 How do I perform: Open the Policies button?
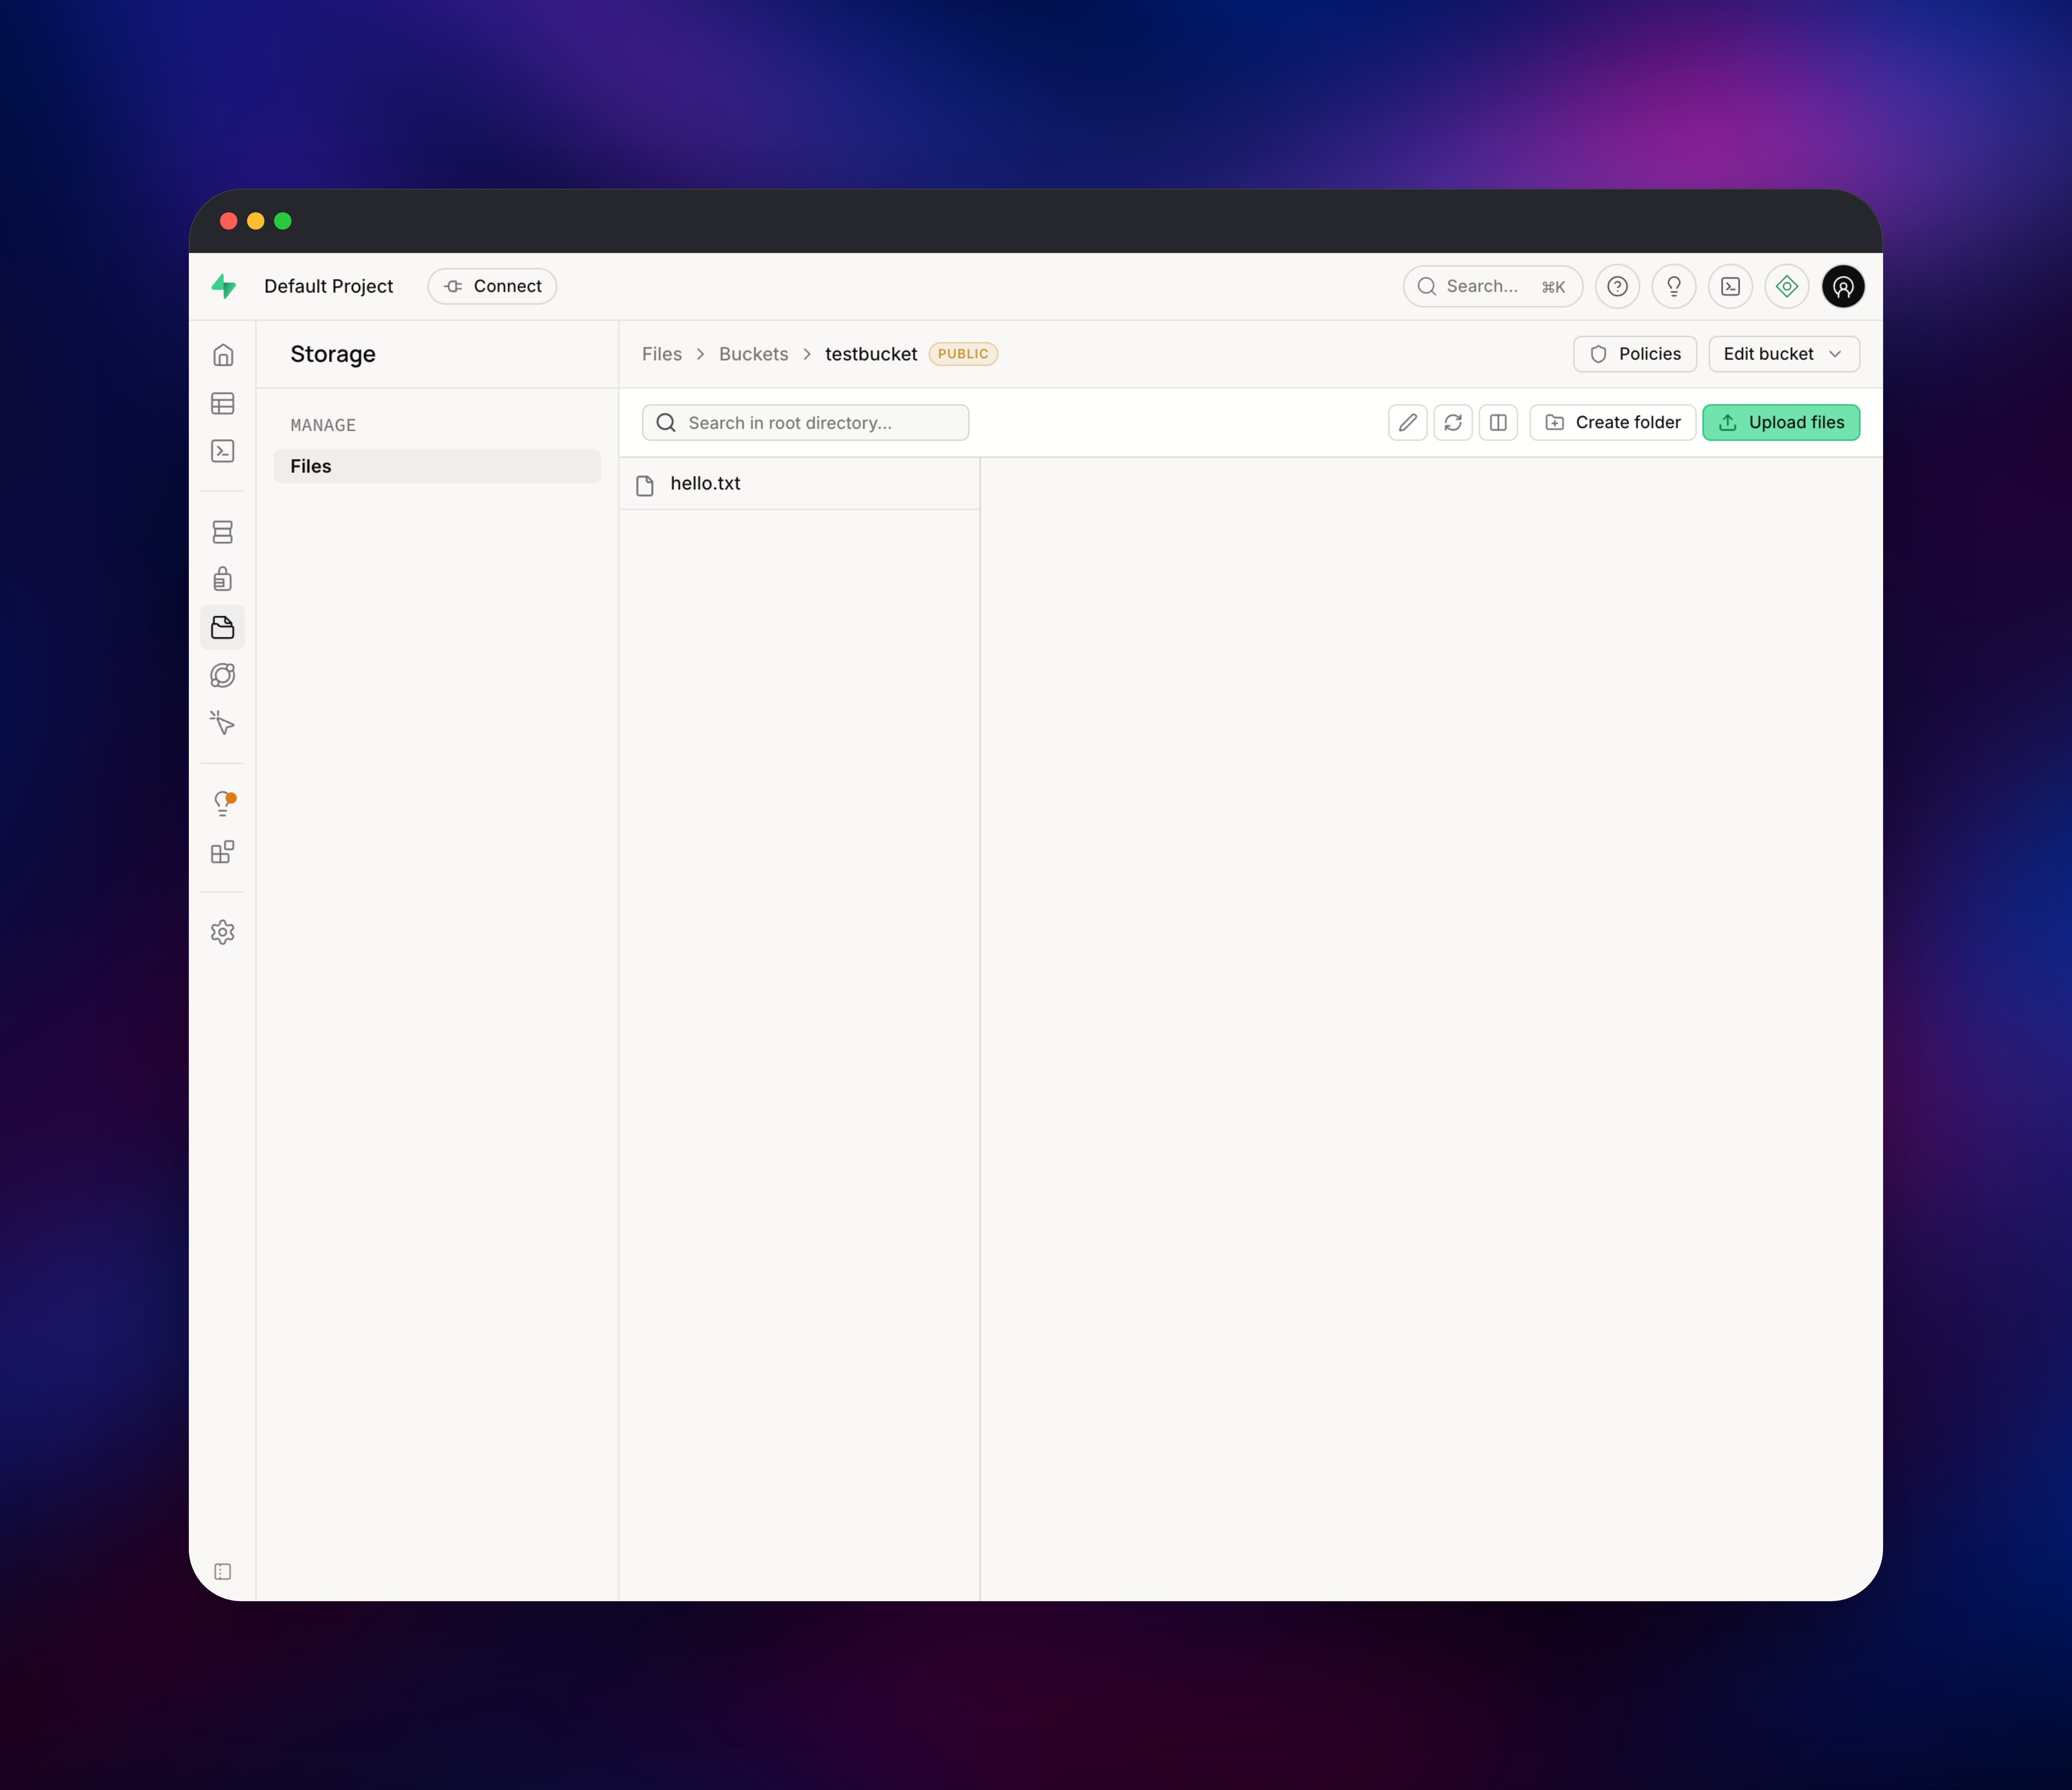[x=1635, y=354]
